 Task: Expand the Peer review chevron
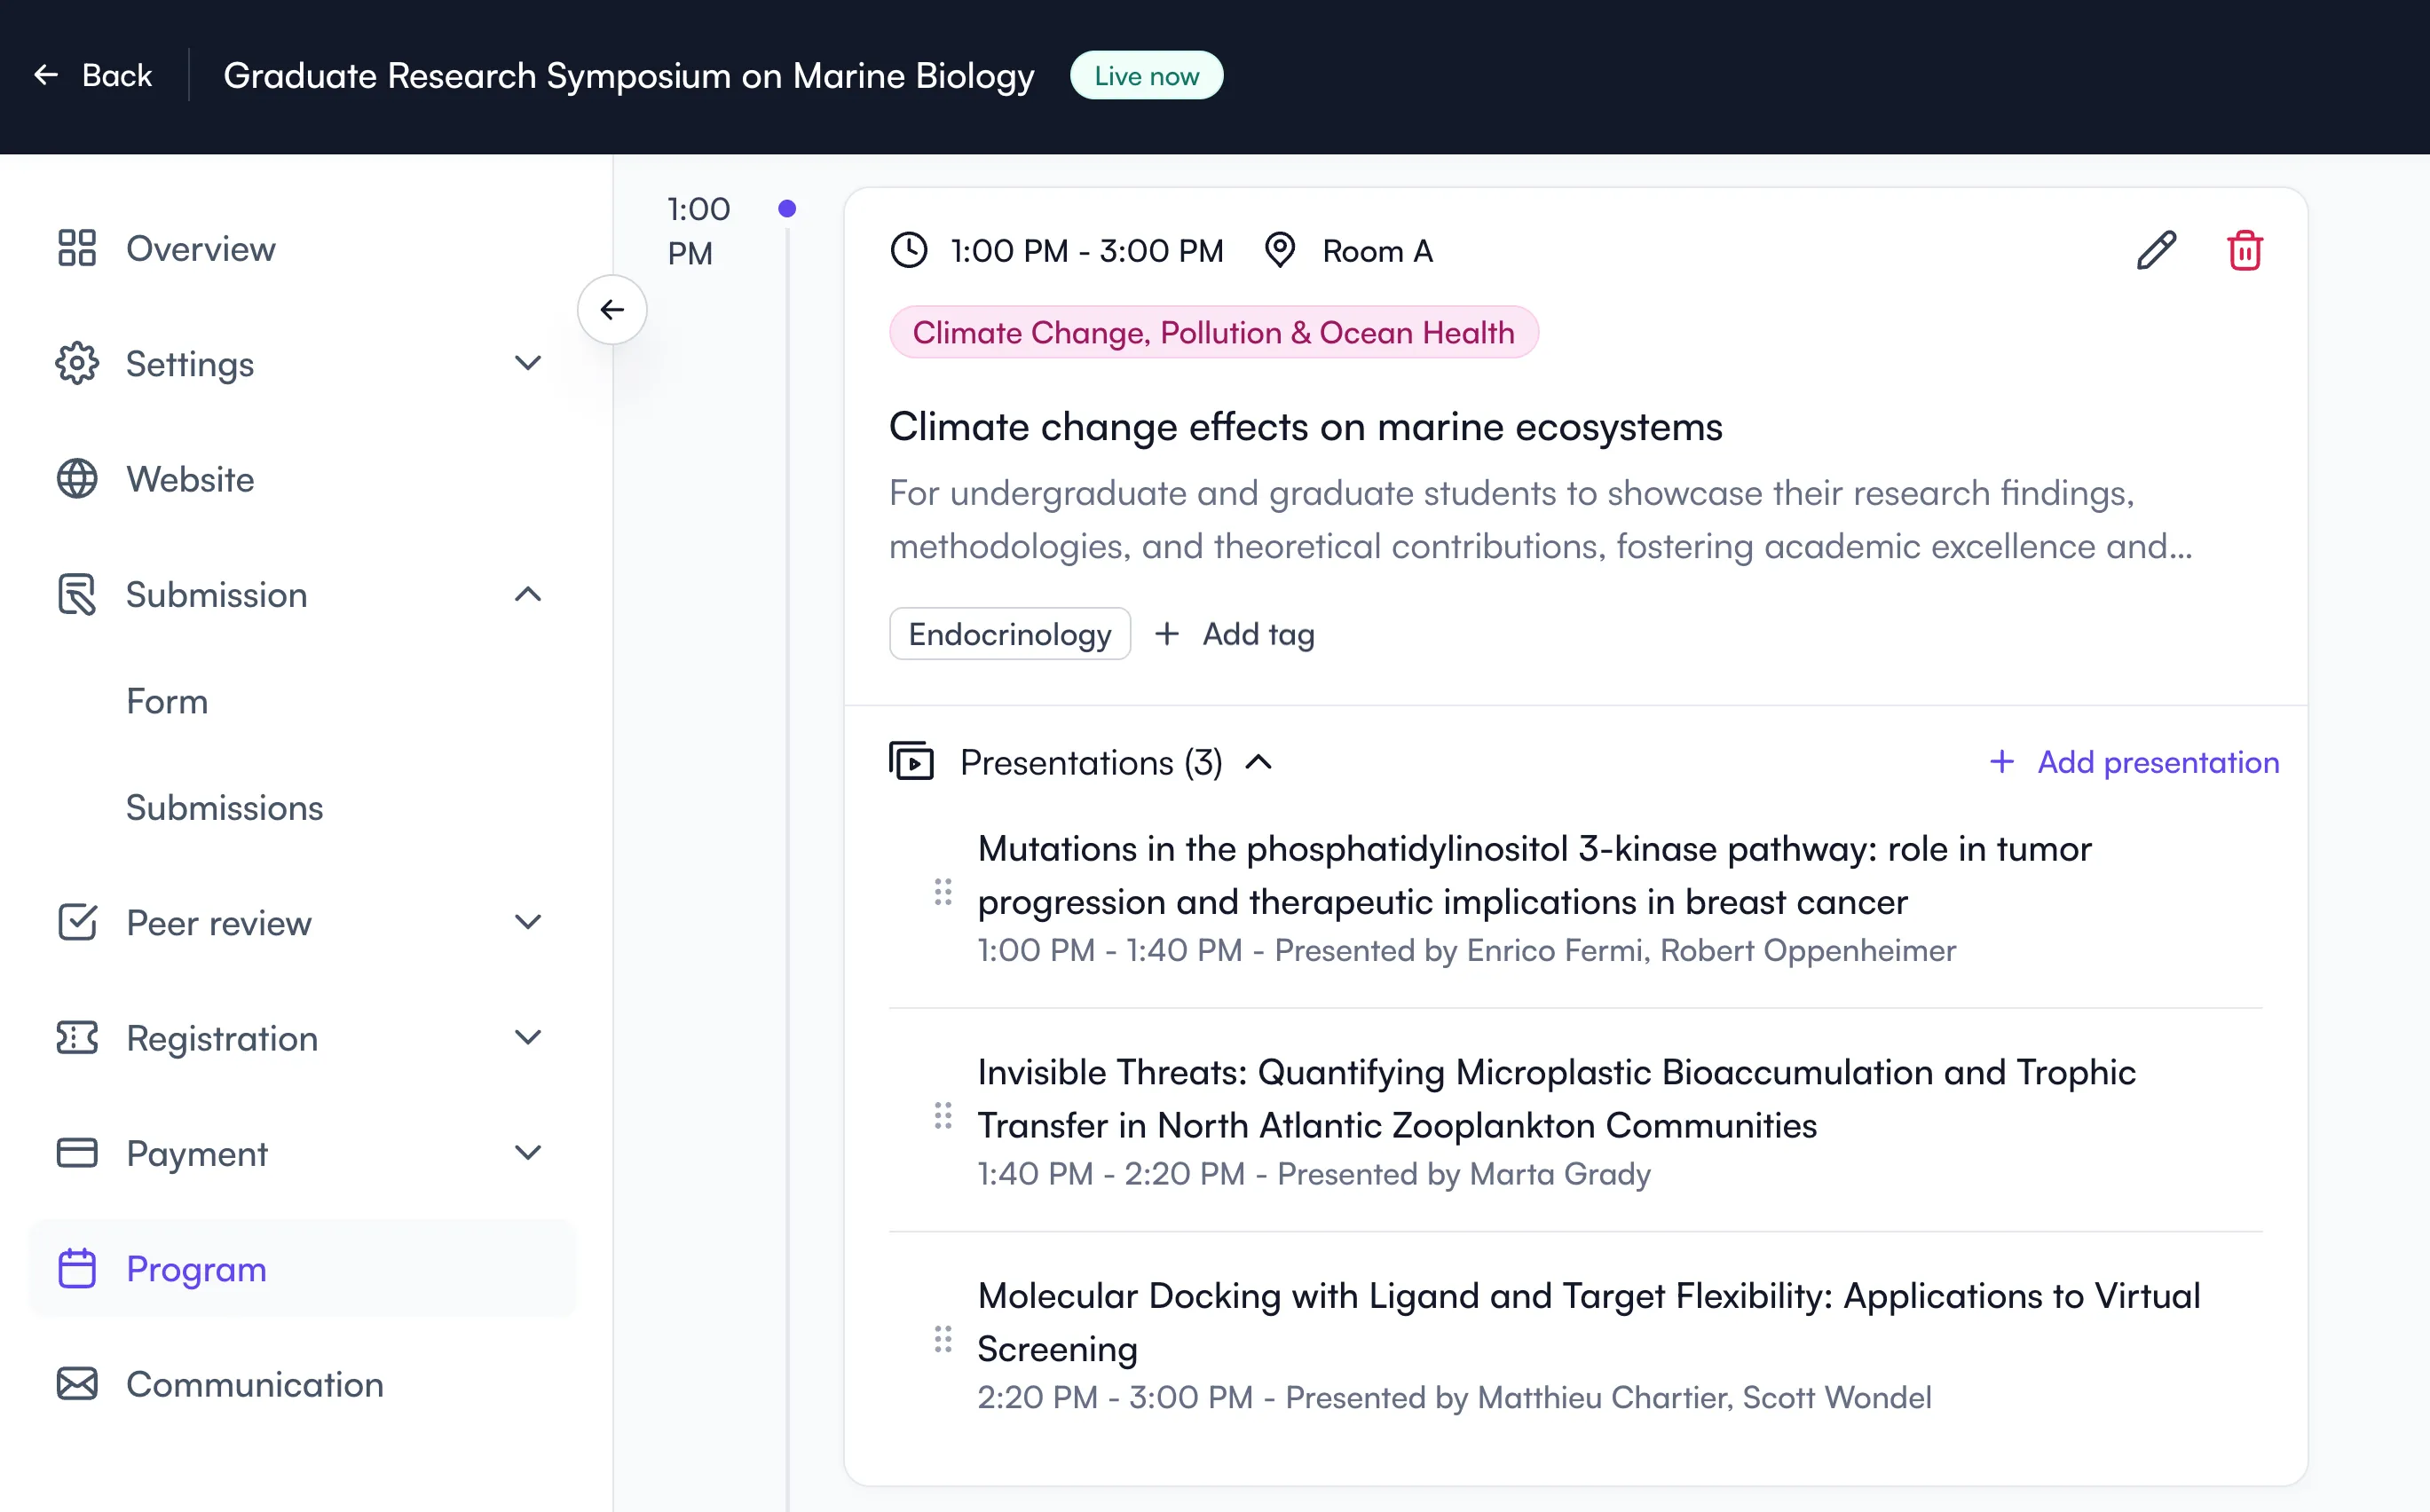528,922
